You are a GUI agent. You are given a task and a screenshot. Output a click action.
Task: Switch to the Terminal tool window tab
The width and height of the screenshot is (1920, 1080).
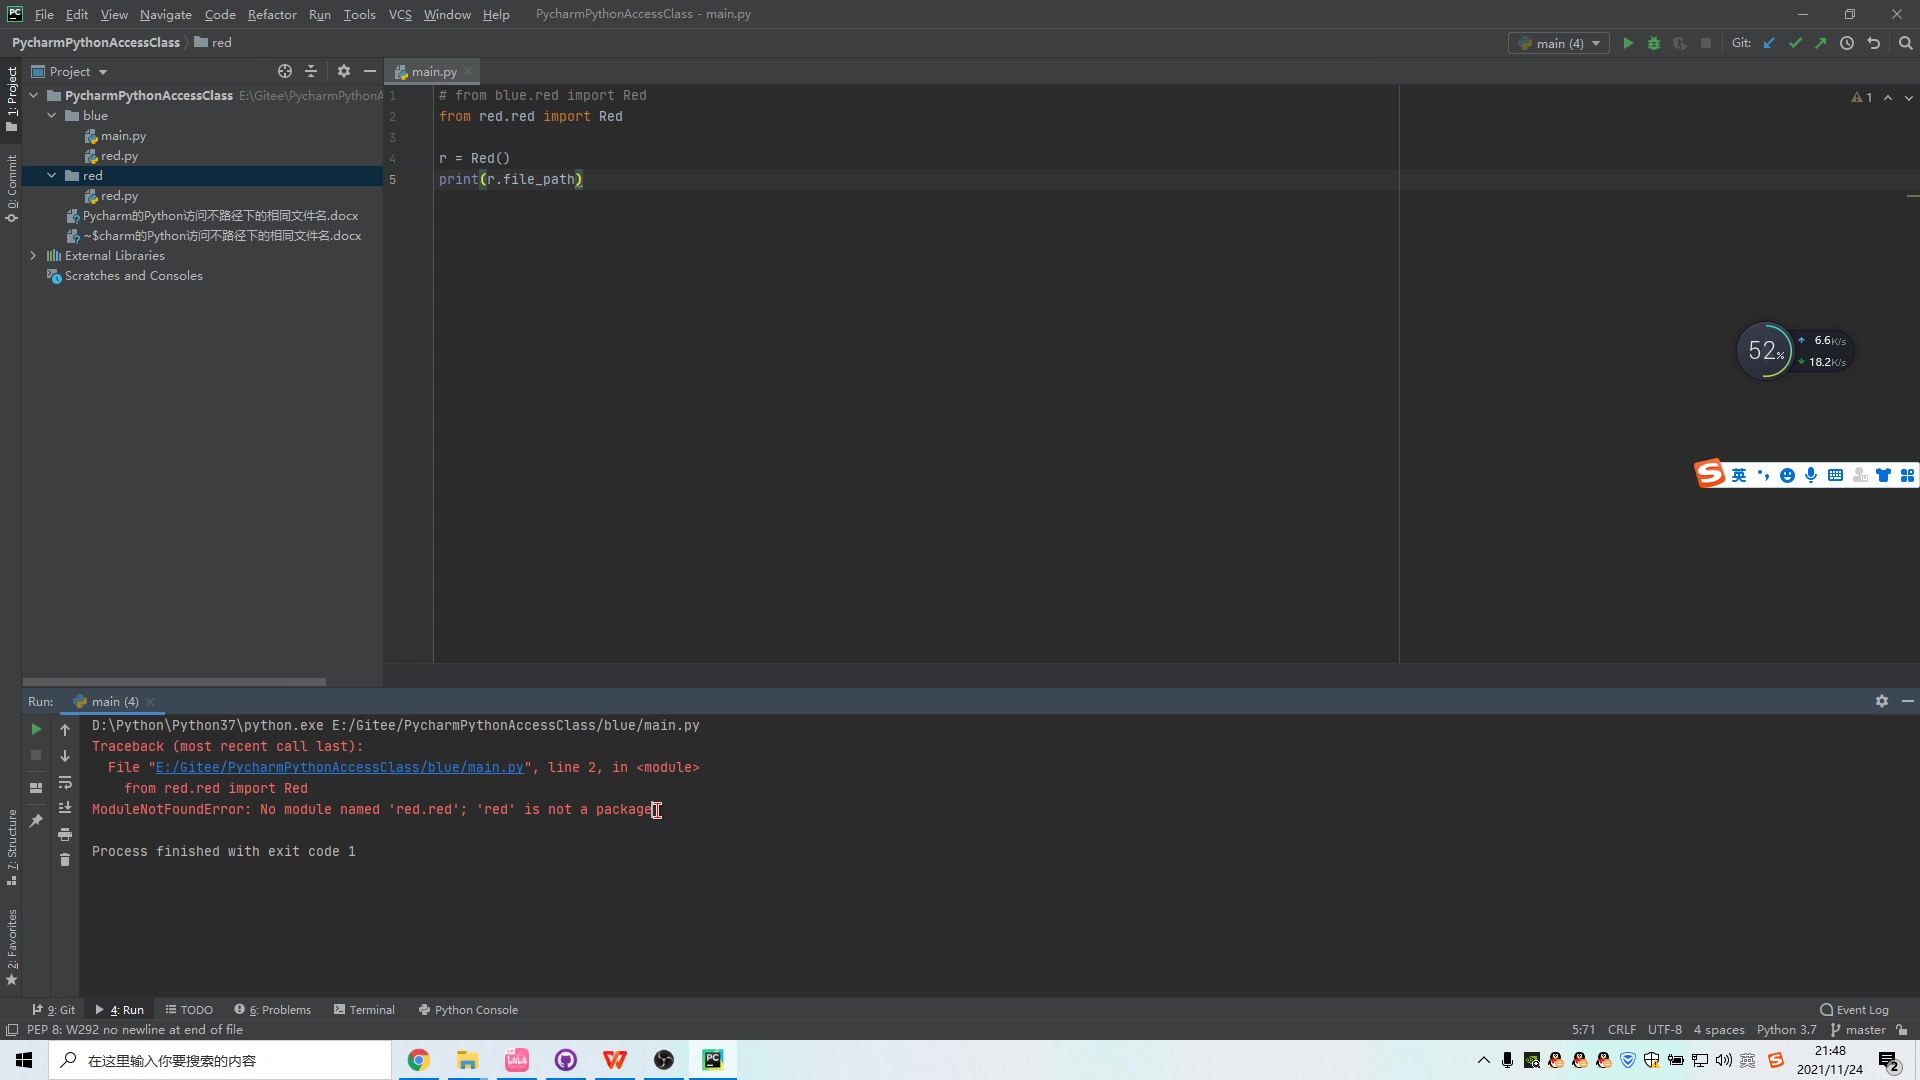tap(364, 1010)
